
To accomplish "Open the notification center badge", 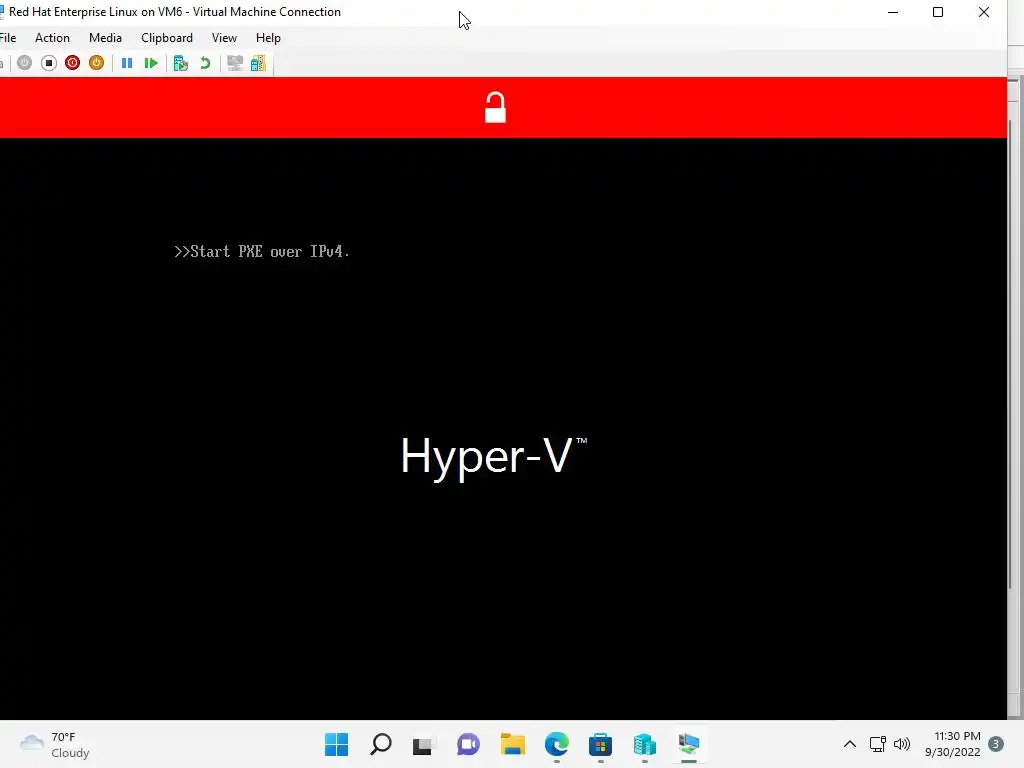I will [996, 744].
